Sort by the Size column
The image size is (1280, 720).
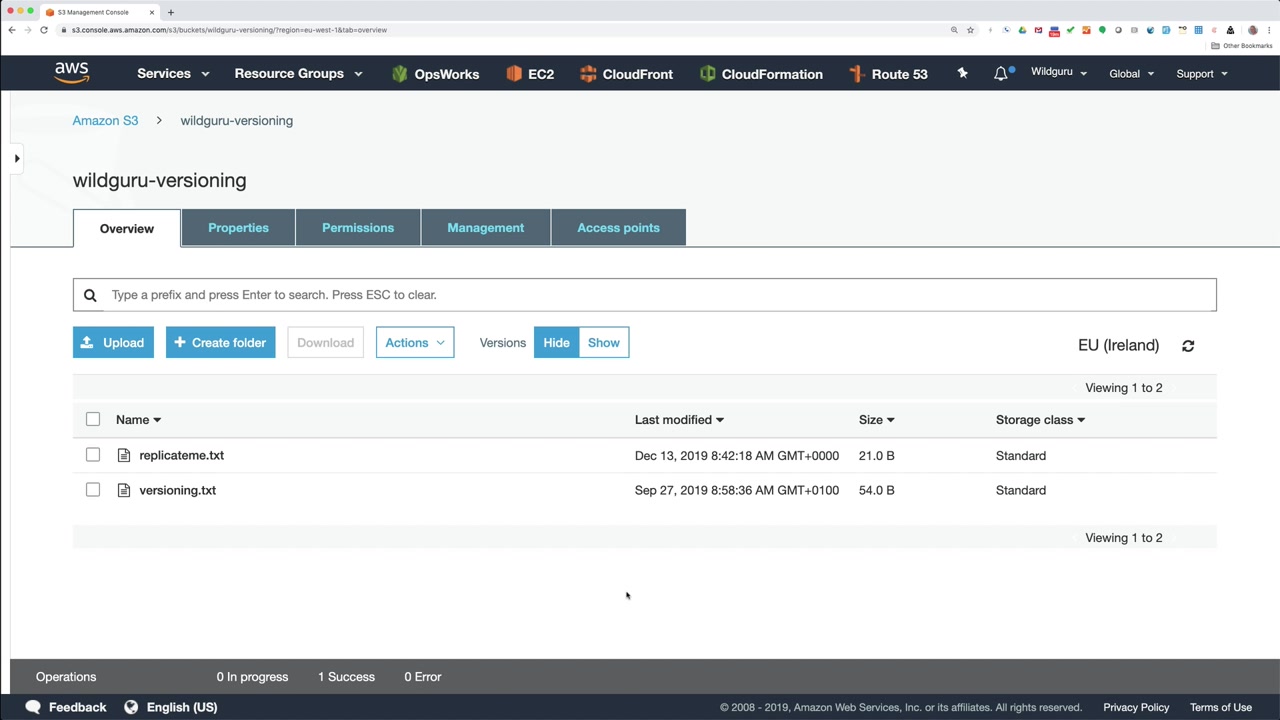click(x=876, y=420)
